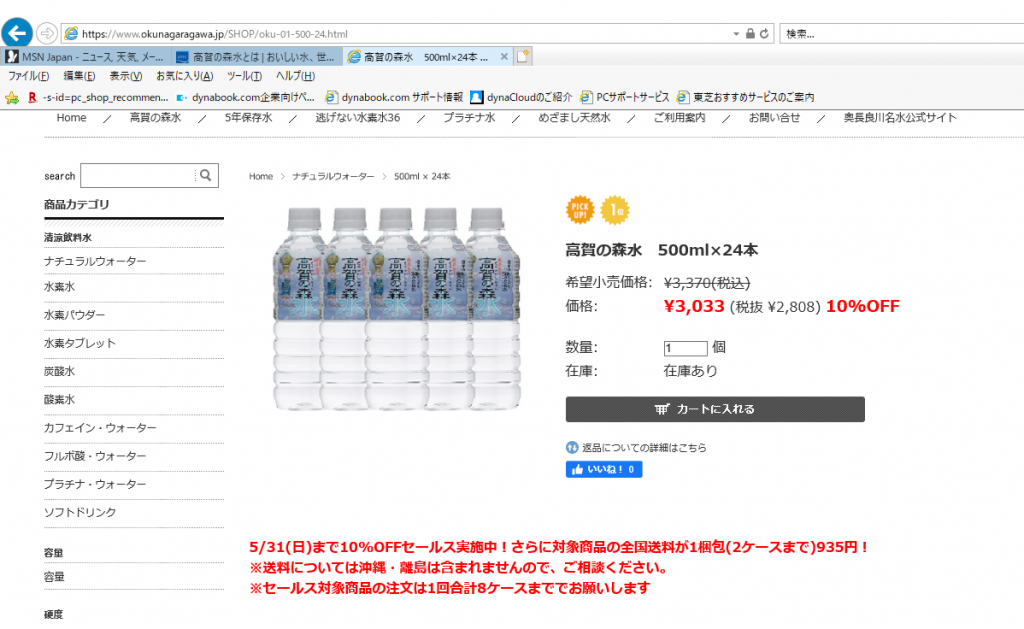The width and height of the screenshot is (1024, 629).
Task: Click 高賀の森水 in site navigation
Action: tap(155, 118)
